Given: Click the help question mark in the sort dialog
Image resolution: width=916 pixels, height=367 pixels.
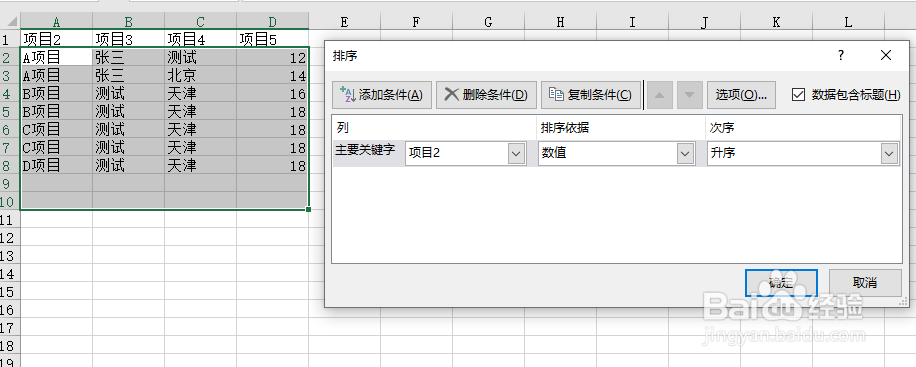Looking at the screenshot, I should pyautogui.click(x=841, y=56).
